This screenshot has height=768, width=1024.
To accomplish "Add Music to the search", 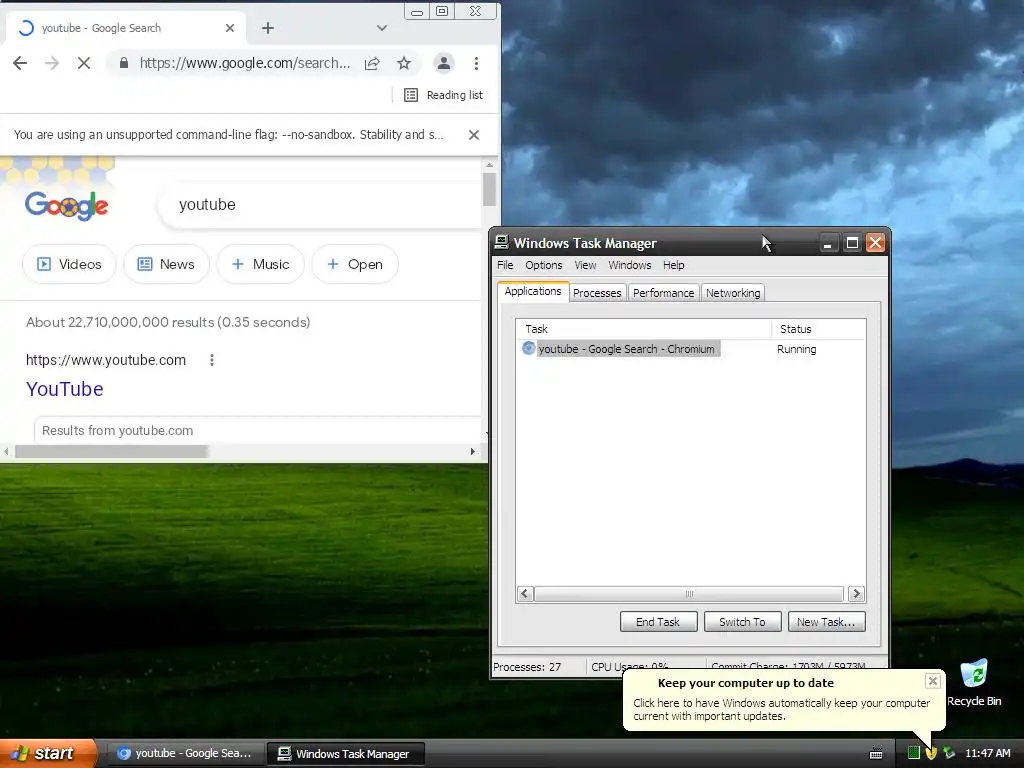I will 261,264.
